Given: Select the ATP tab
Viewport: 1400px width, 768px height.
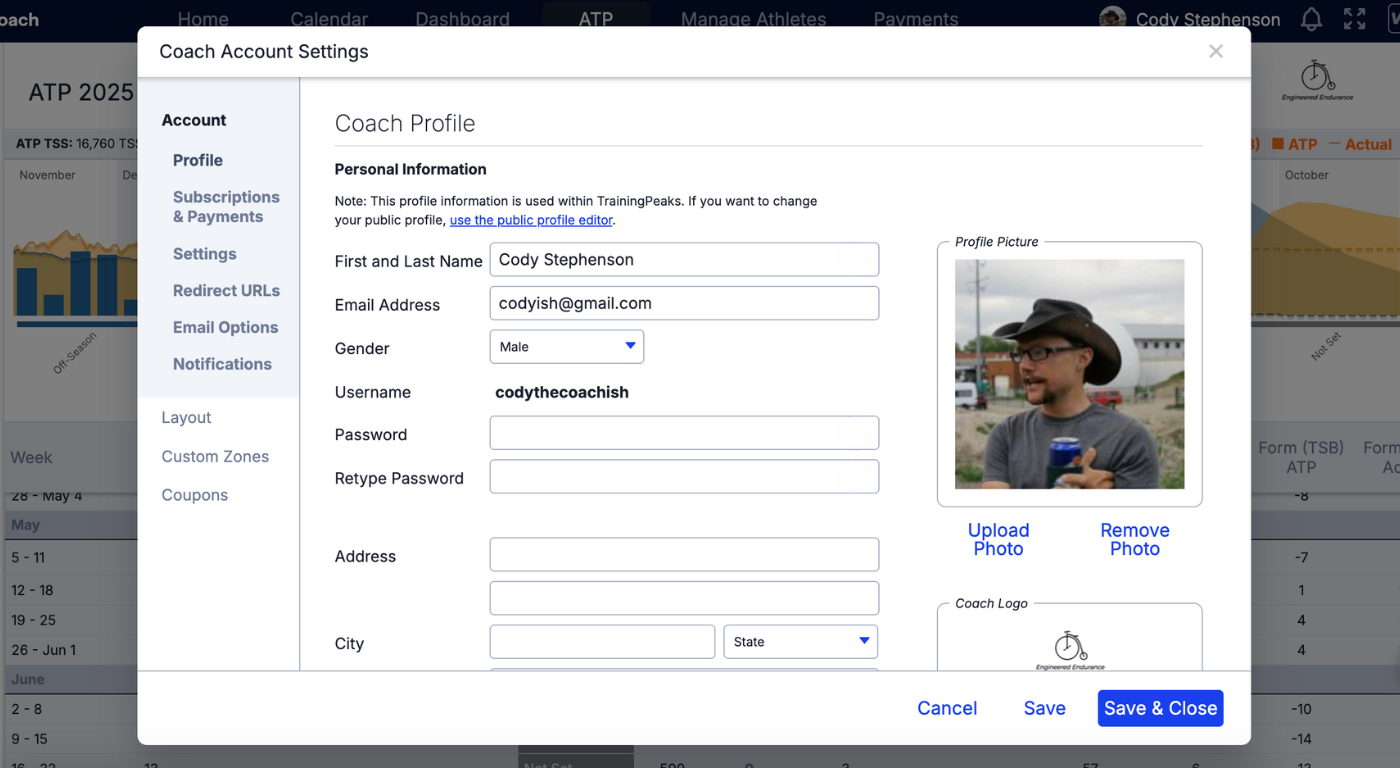Looking at the screenshot, I should 596,19.
